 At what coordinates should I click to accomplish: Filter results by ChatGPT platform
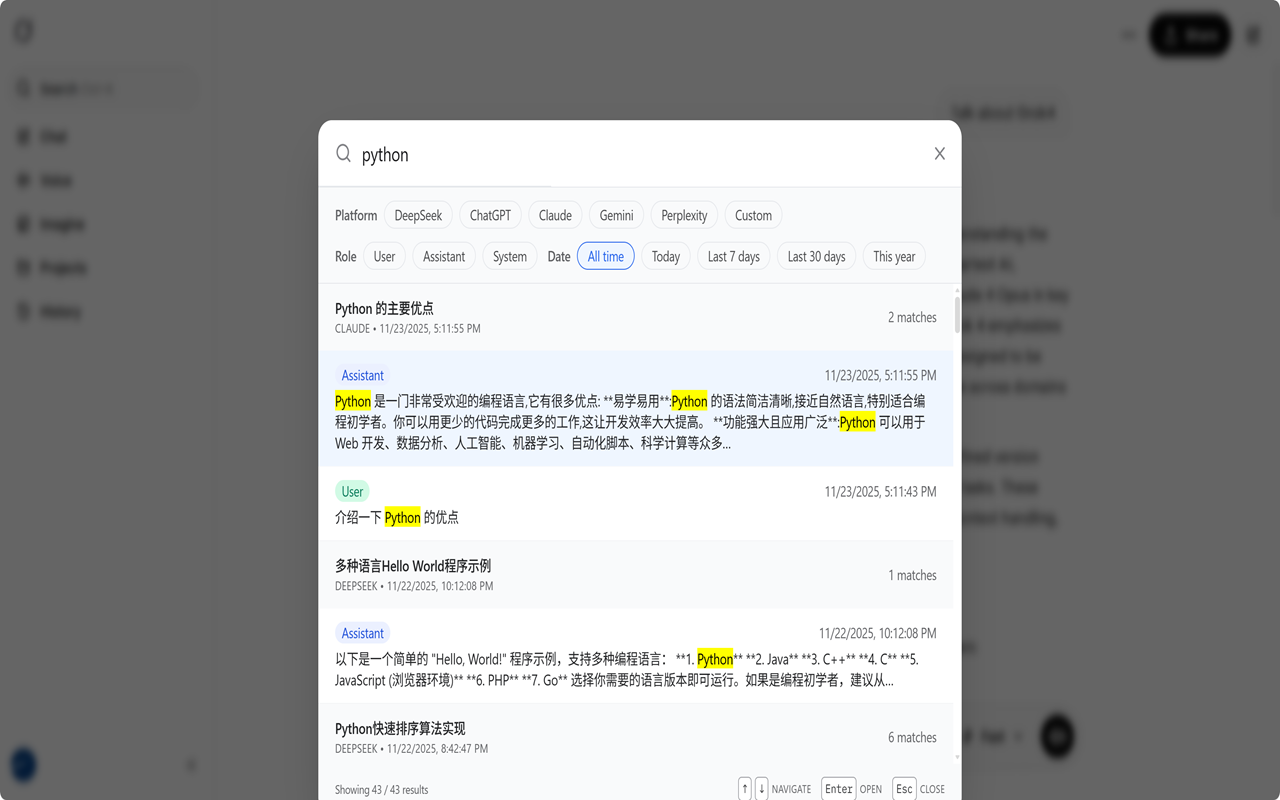pyautogui.click(x=490, y=215)
